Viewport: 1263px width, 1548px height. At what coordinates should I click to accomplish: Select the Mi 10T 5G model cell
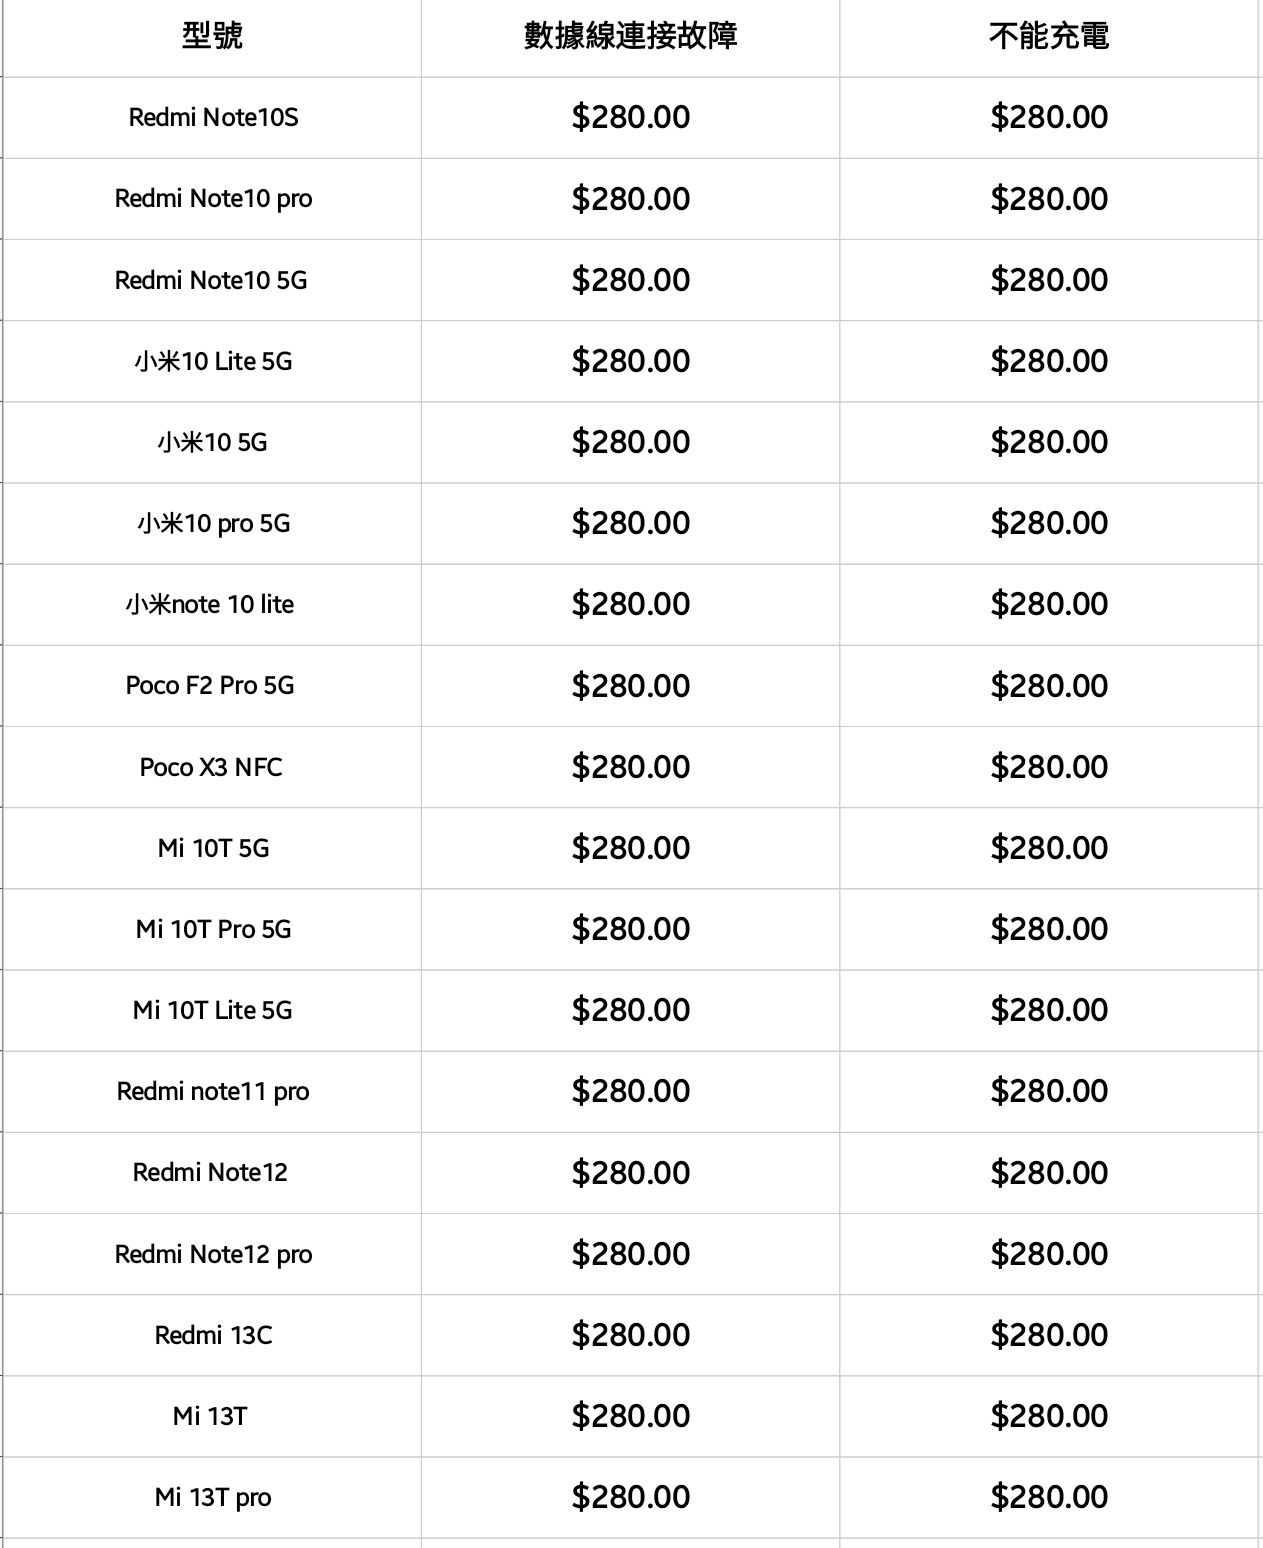tap(213, 848)
